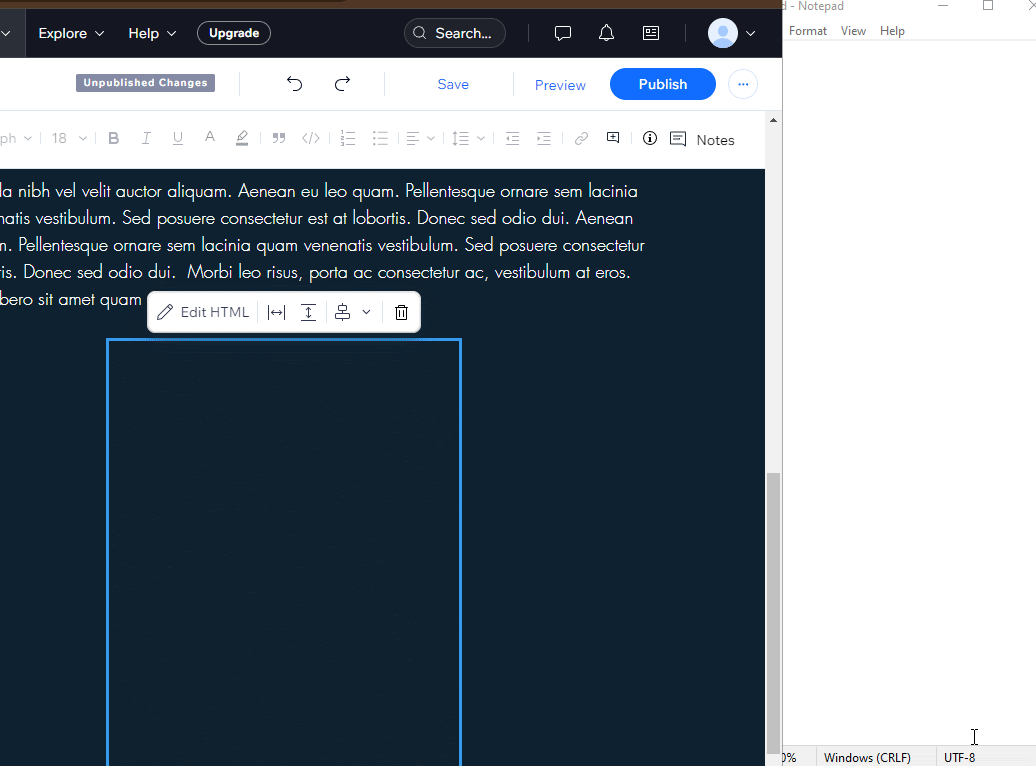The height and width of the screenshot is (766, 1036).
Task: Click the Publish button
Action: tap(662, 84)
